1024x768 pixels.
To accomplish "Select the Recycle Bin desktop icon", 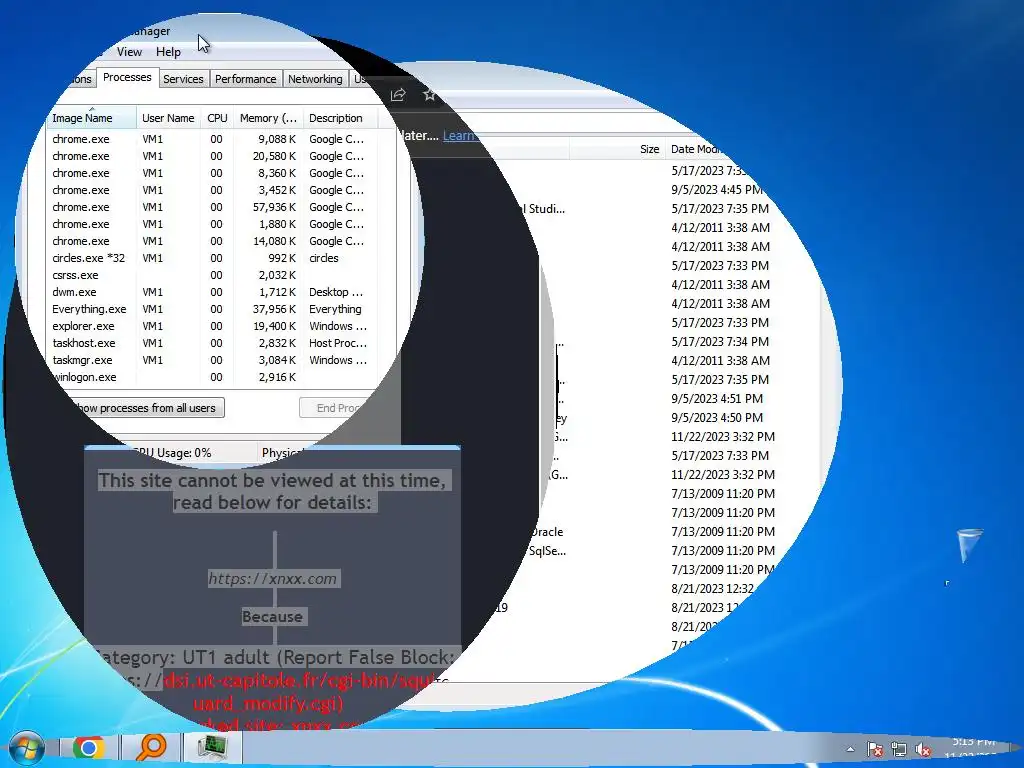I will click(969, 545).
